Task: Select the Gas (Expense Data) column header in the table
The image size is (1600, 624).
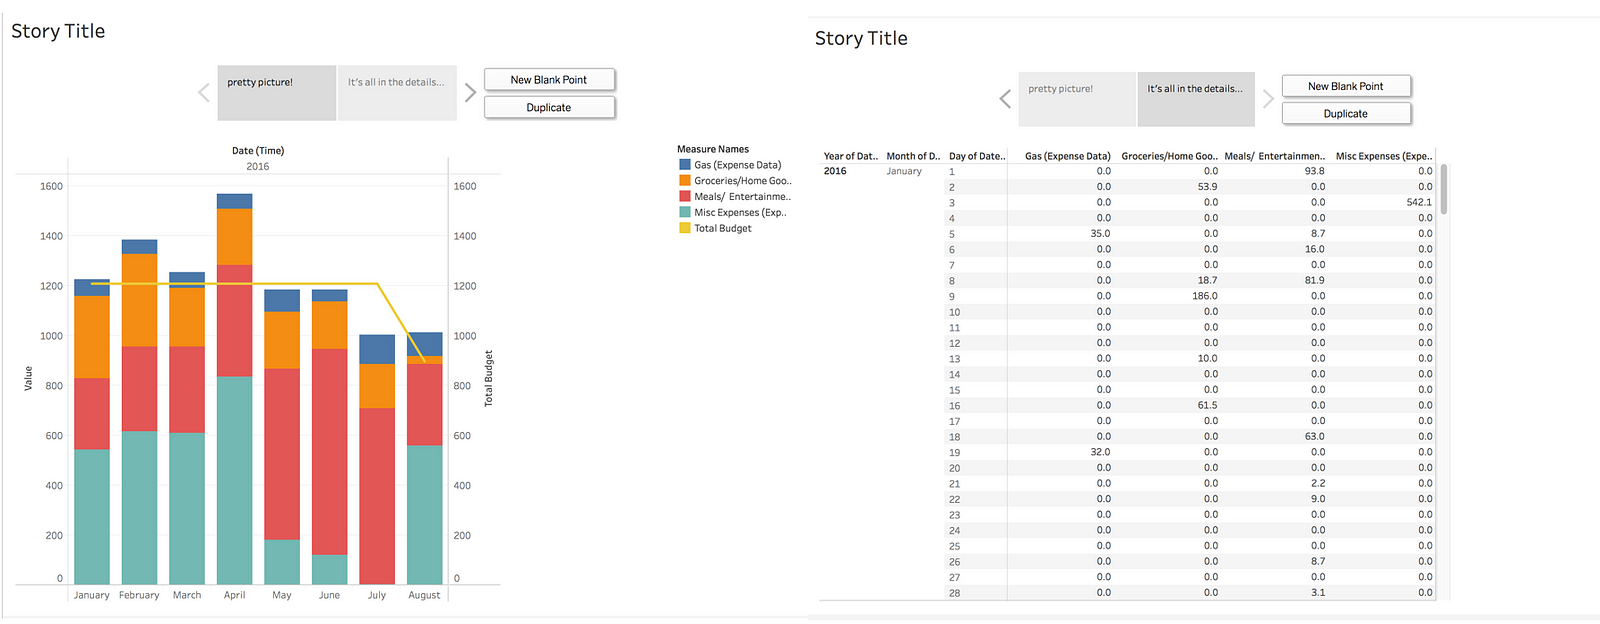Action: click(1067, 156)
